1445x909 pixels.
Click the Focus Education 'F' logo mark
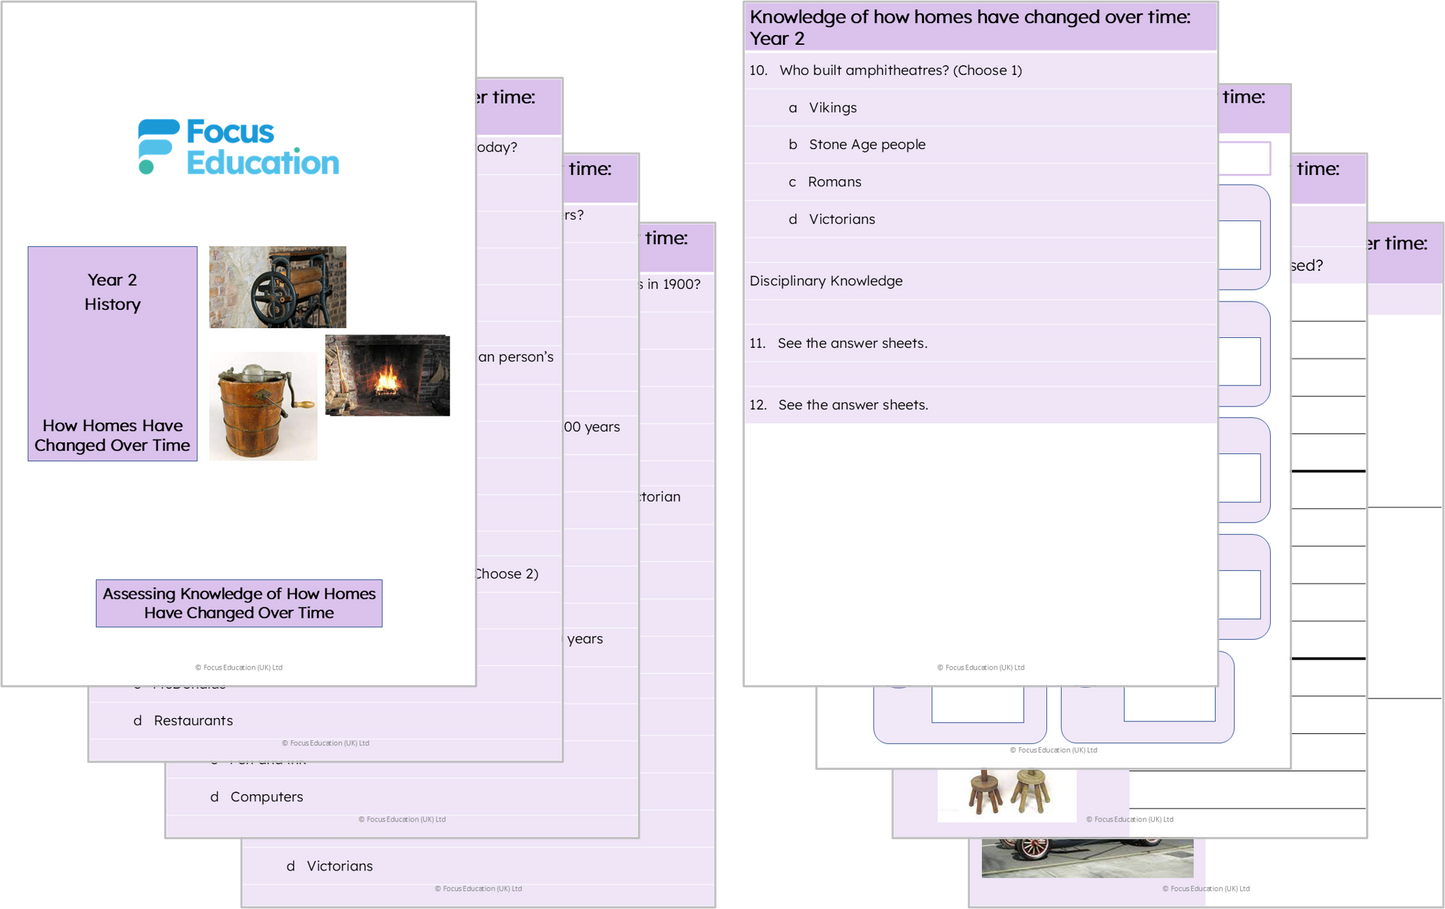[157, 147]
